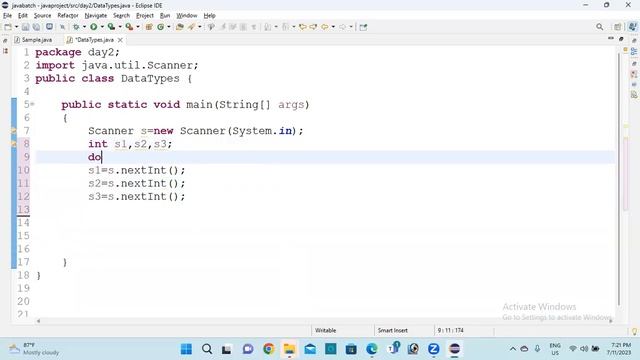Image resolution: width=640 pixels, height=360 pixels.
Task: Open the Help menu
Action: (209, 16)
